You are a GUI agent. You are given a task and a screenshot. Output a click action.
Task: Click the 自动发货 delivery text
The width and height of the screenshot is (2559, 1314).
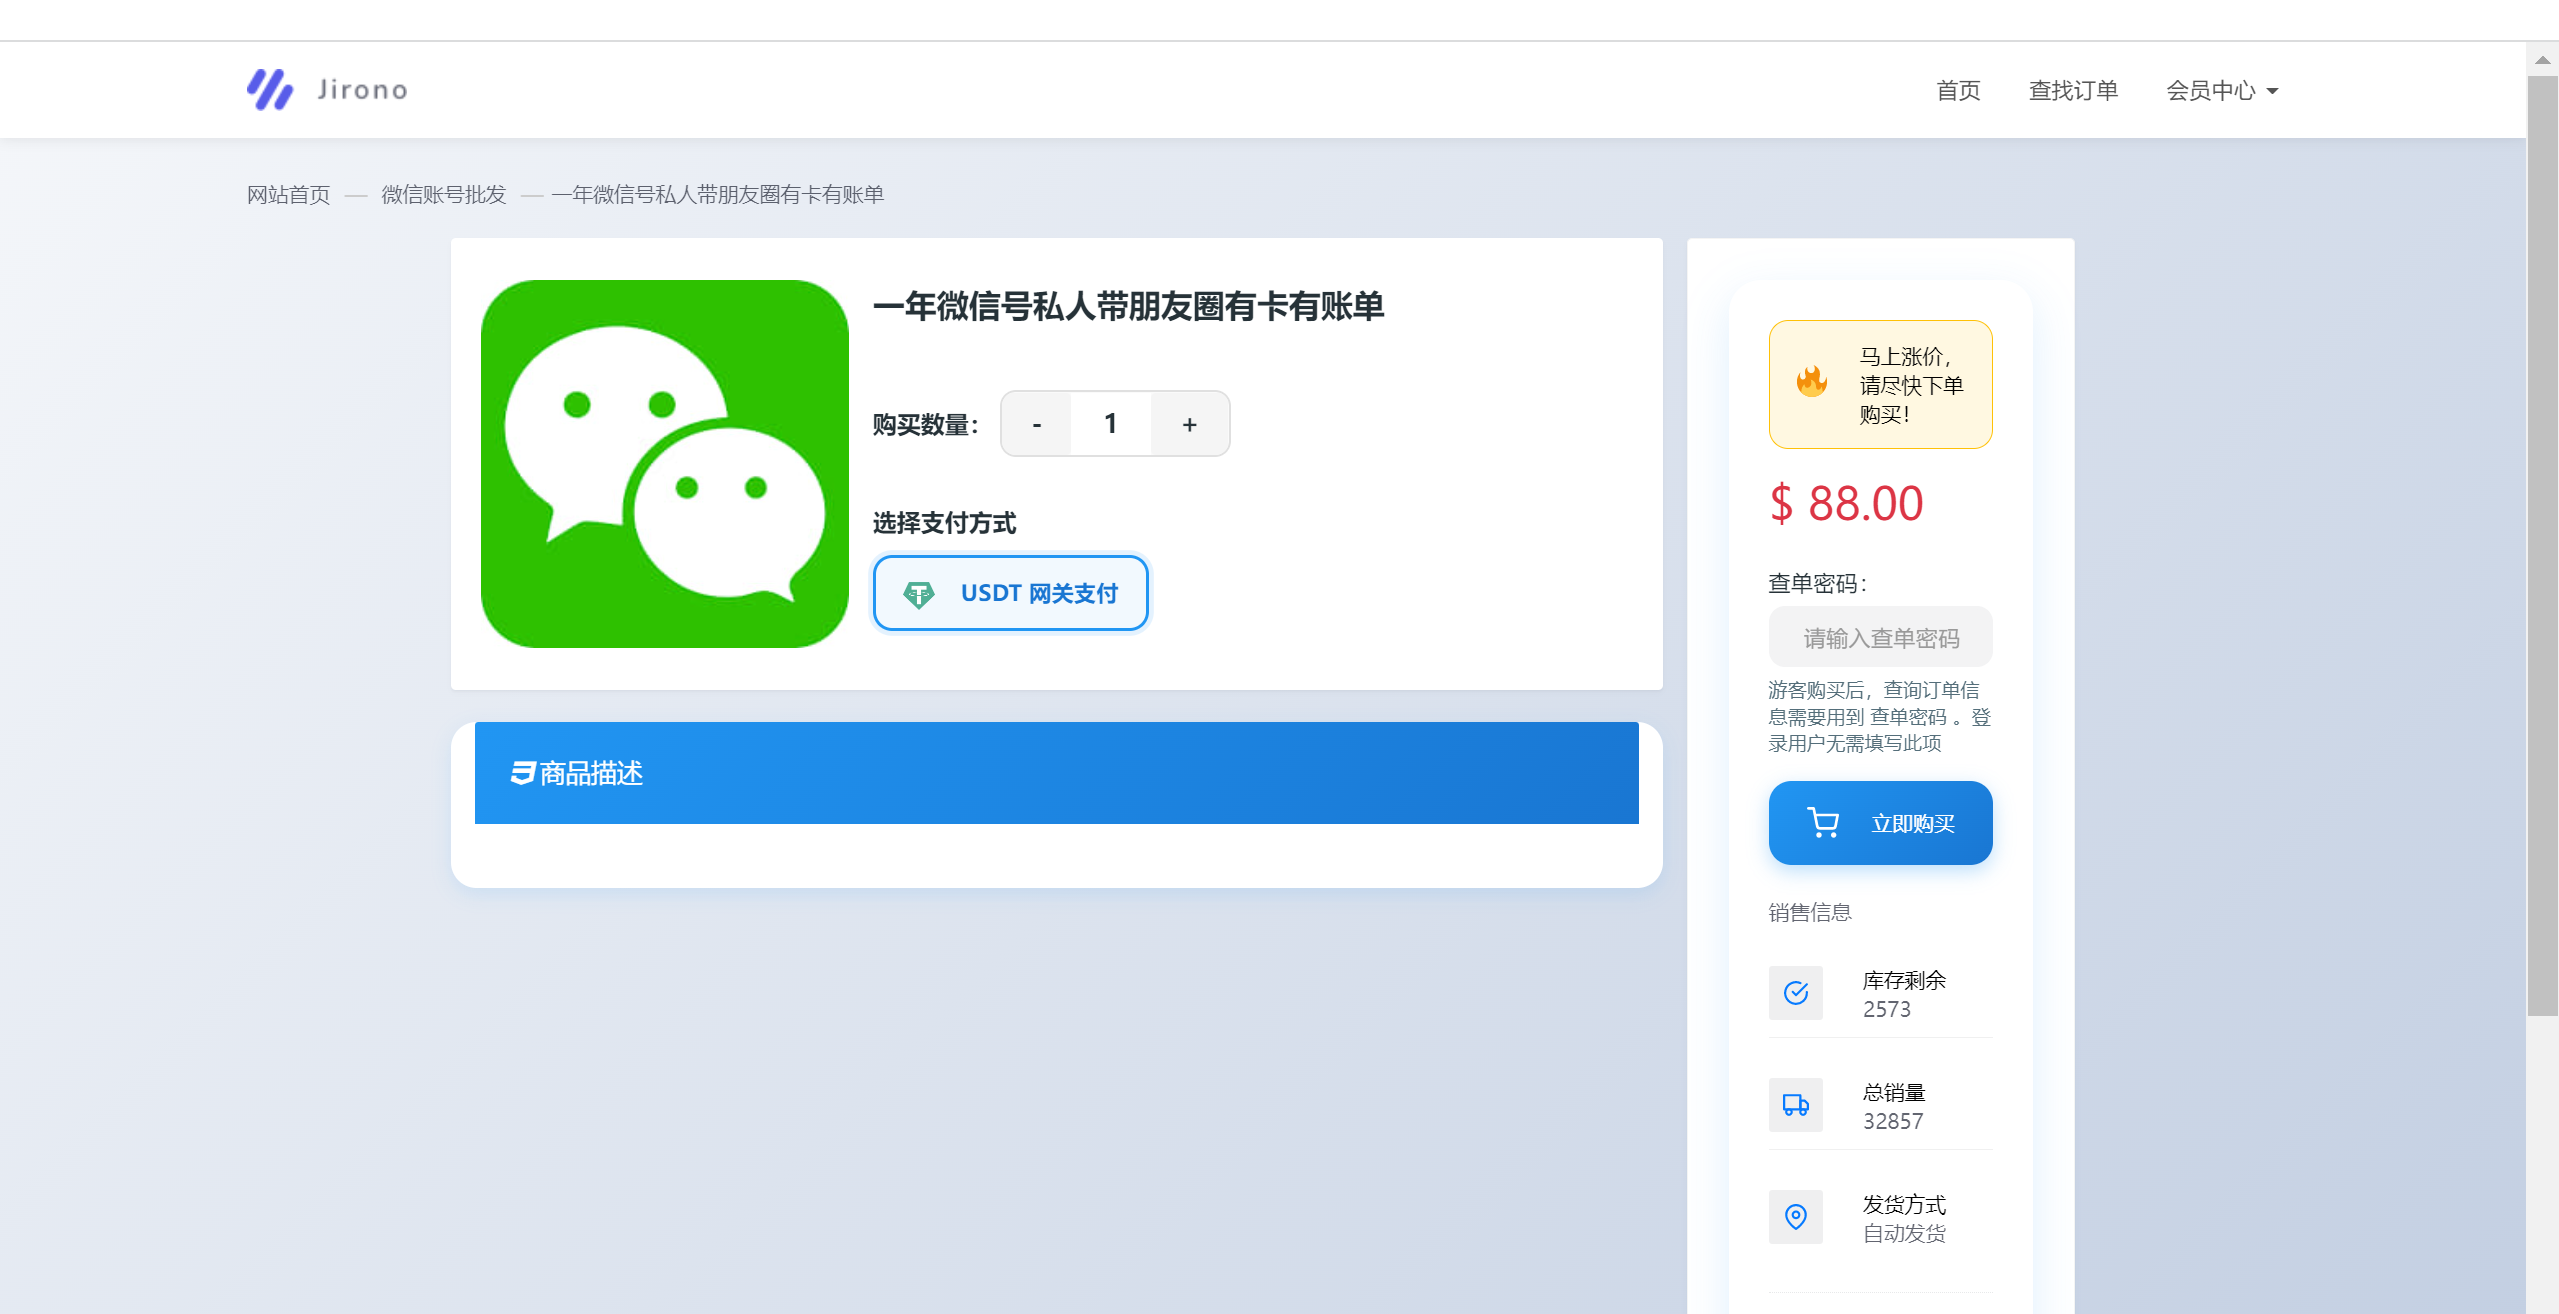coord(1904,1233)
